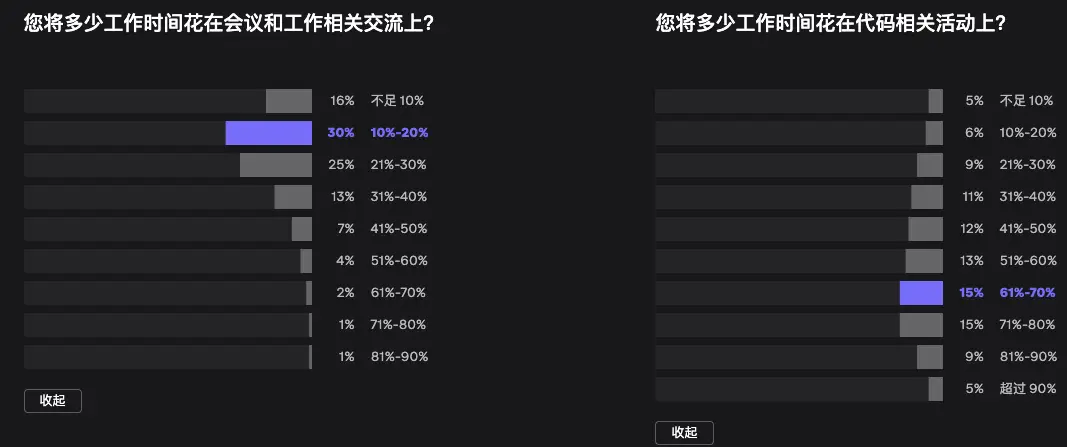
Task: Click the 13% bar for 31%-40% meetings
Action: click(293, 197)
